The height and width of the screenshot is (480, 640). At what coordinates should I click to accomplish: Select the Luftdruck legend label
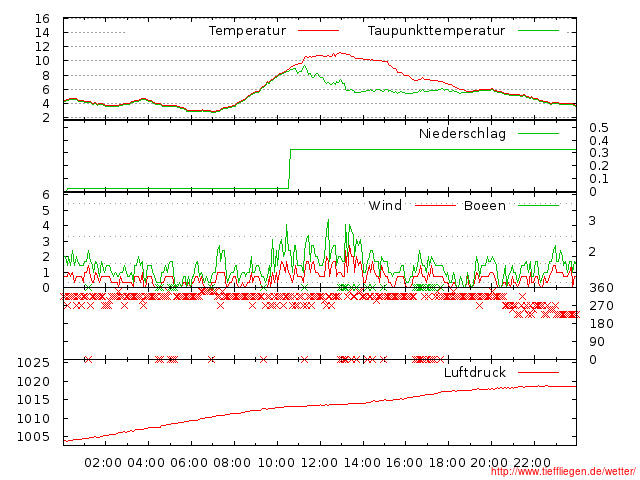tap(475, 372)
